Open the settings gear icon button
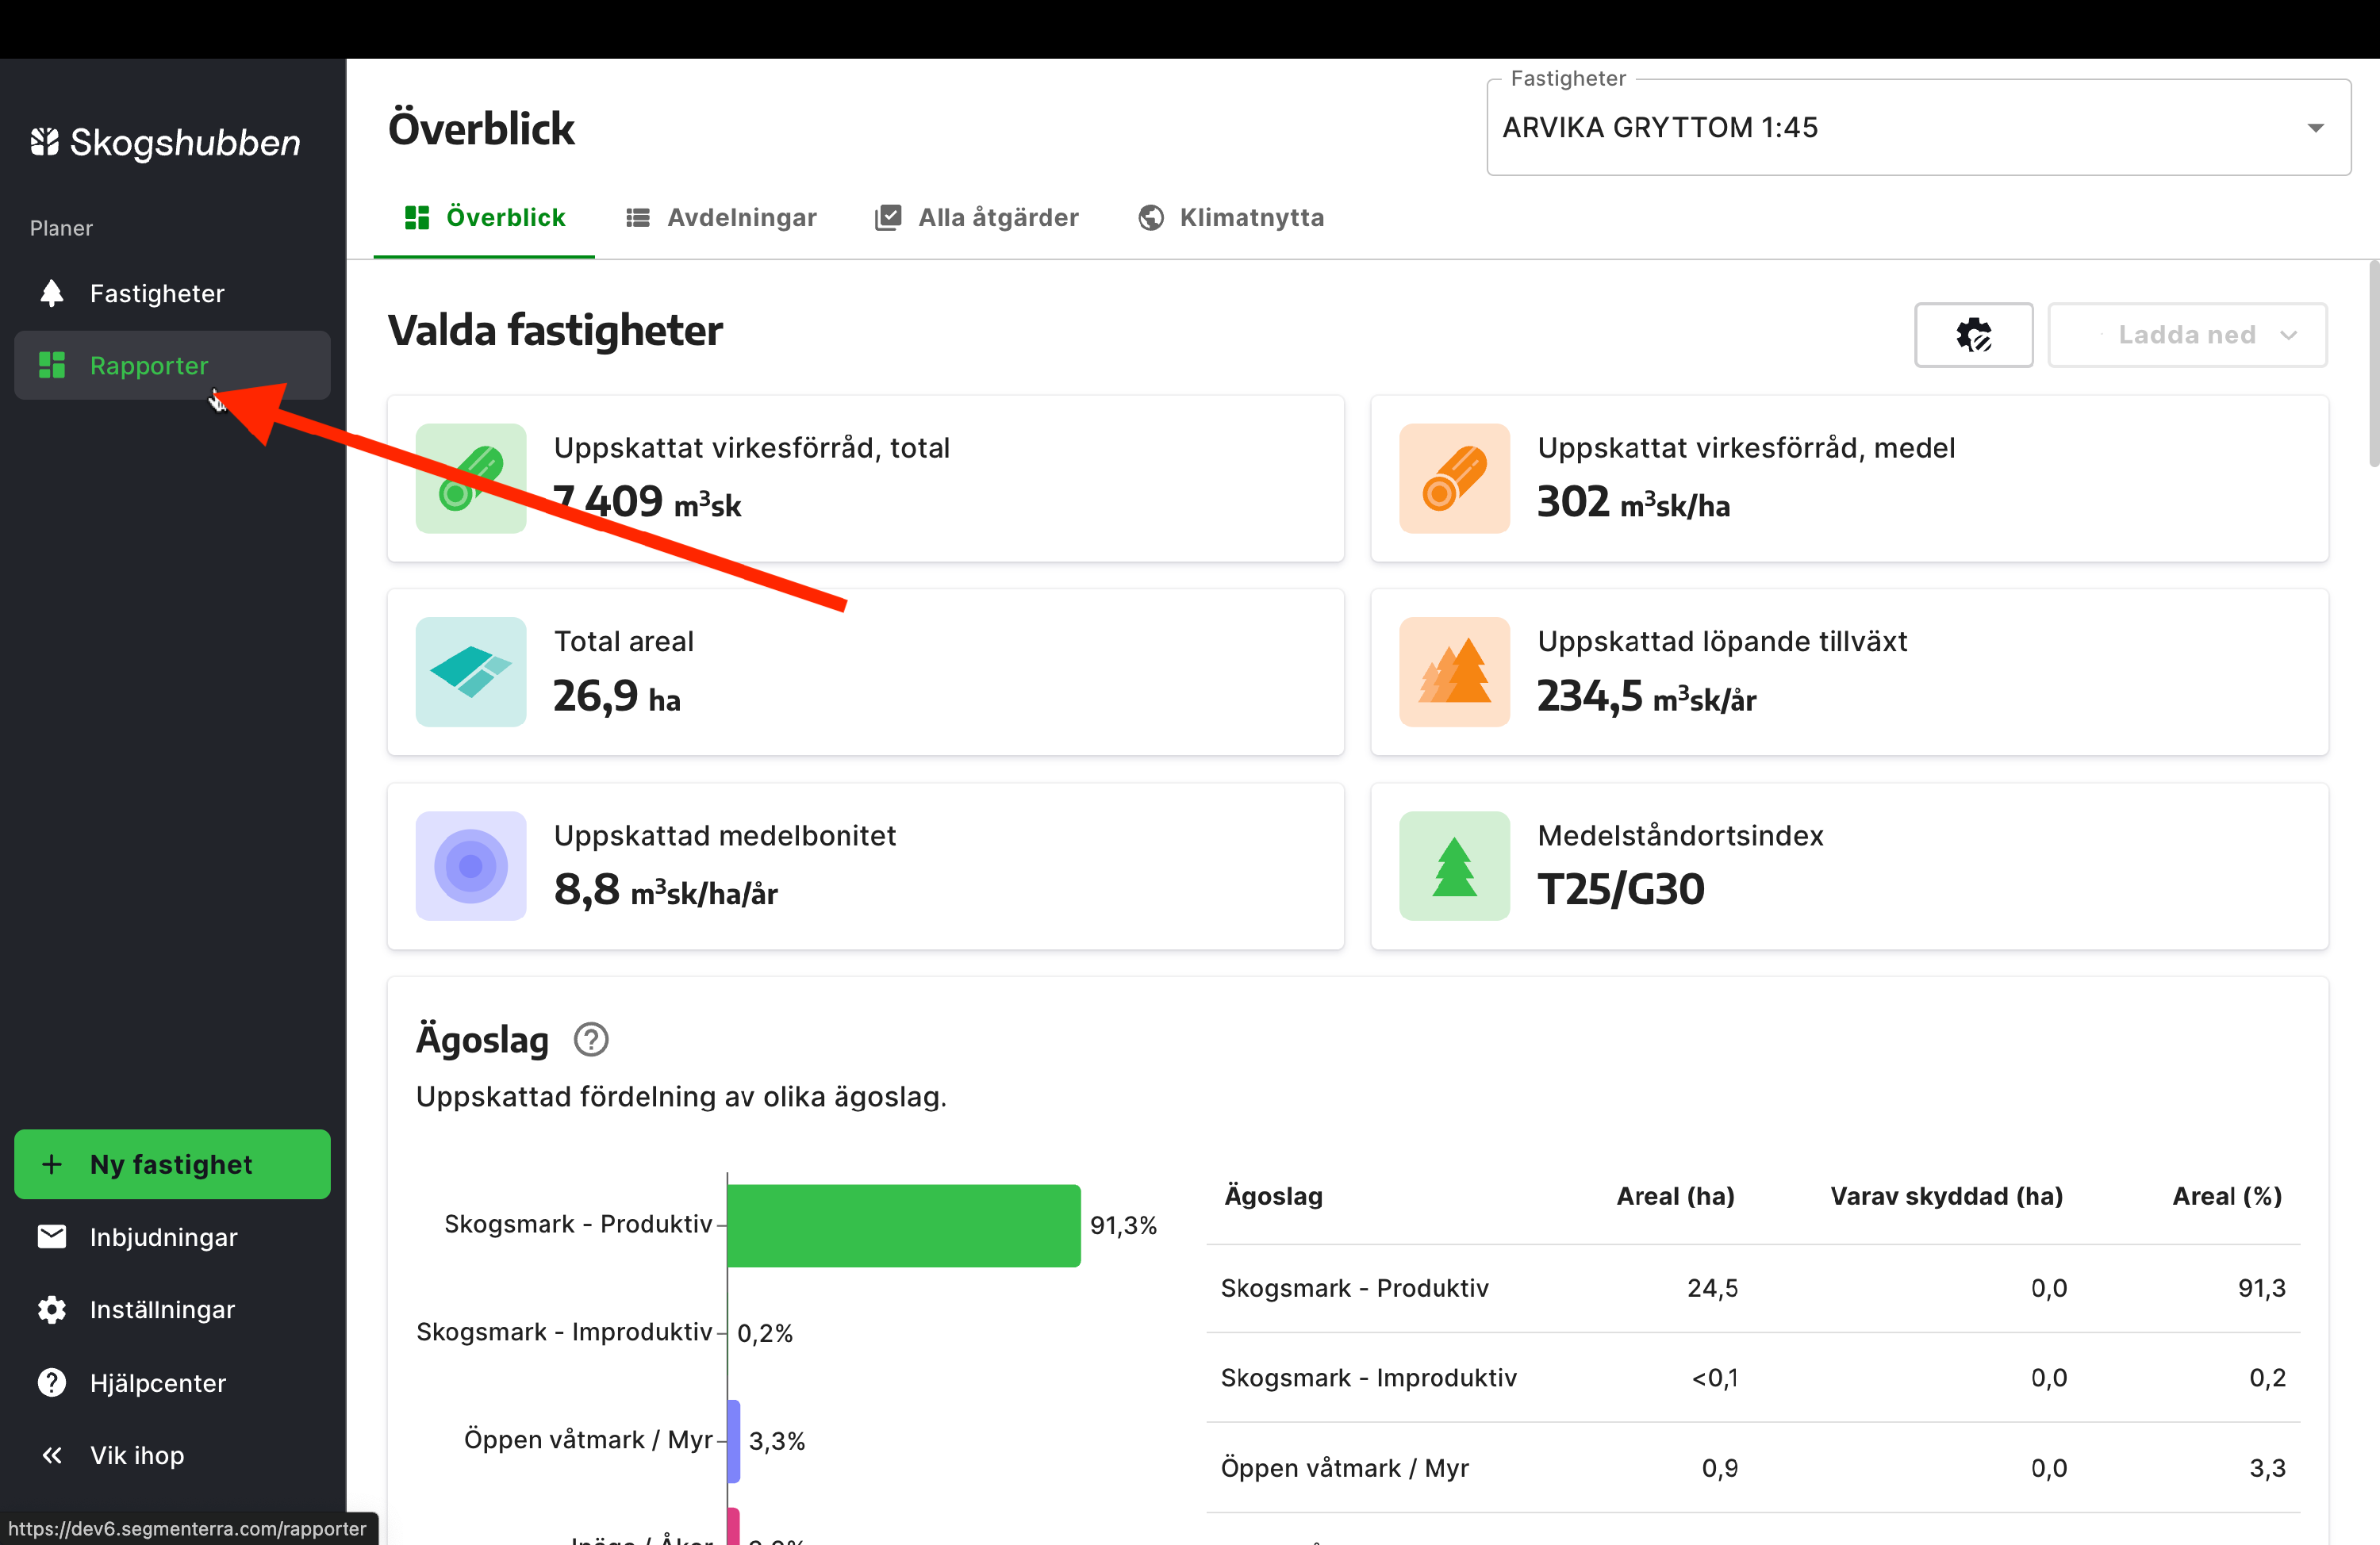The width and height of the screenshot is (2380, 1545). coord(1972,335)
